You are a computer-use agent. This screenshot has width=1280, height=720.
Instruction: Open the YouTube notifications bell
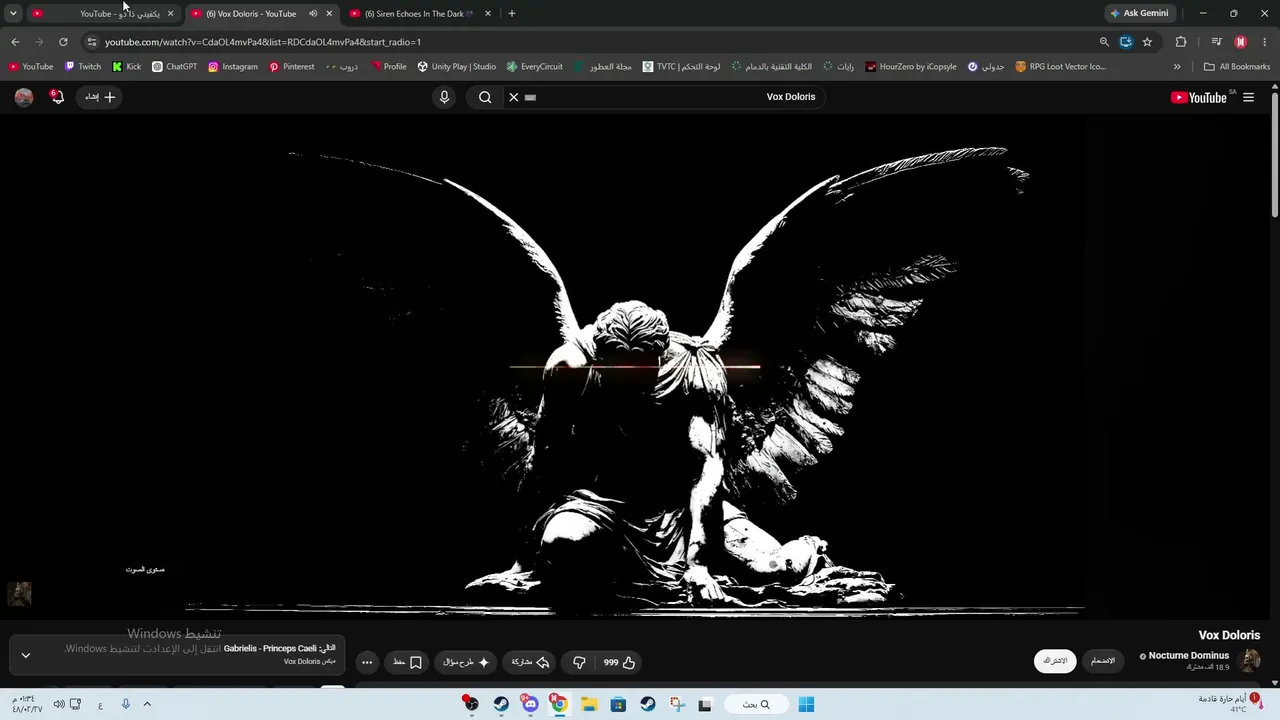(57, 97)
